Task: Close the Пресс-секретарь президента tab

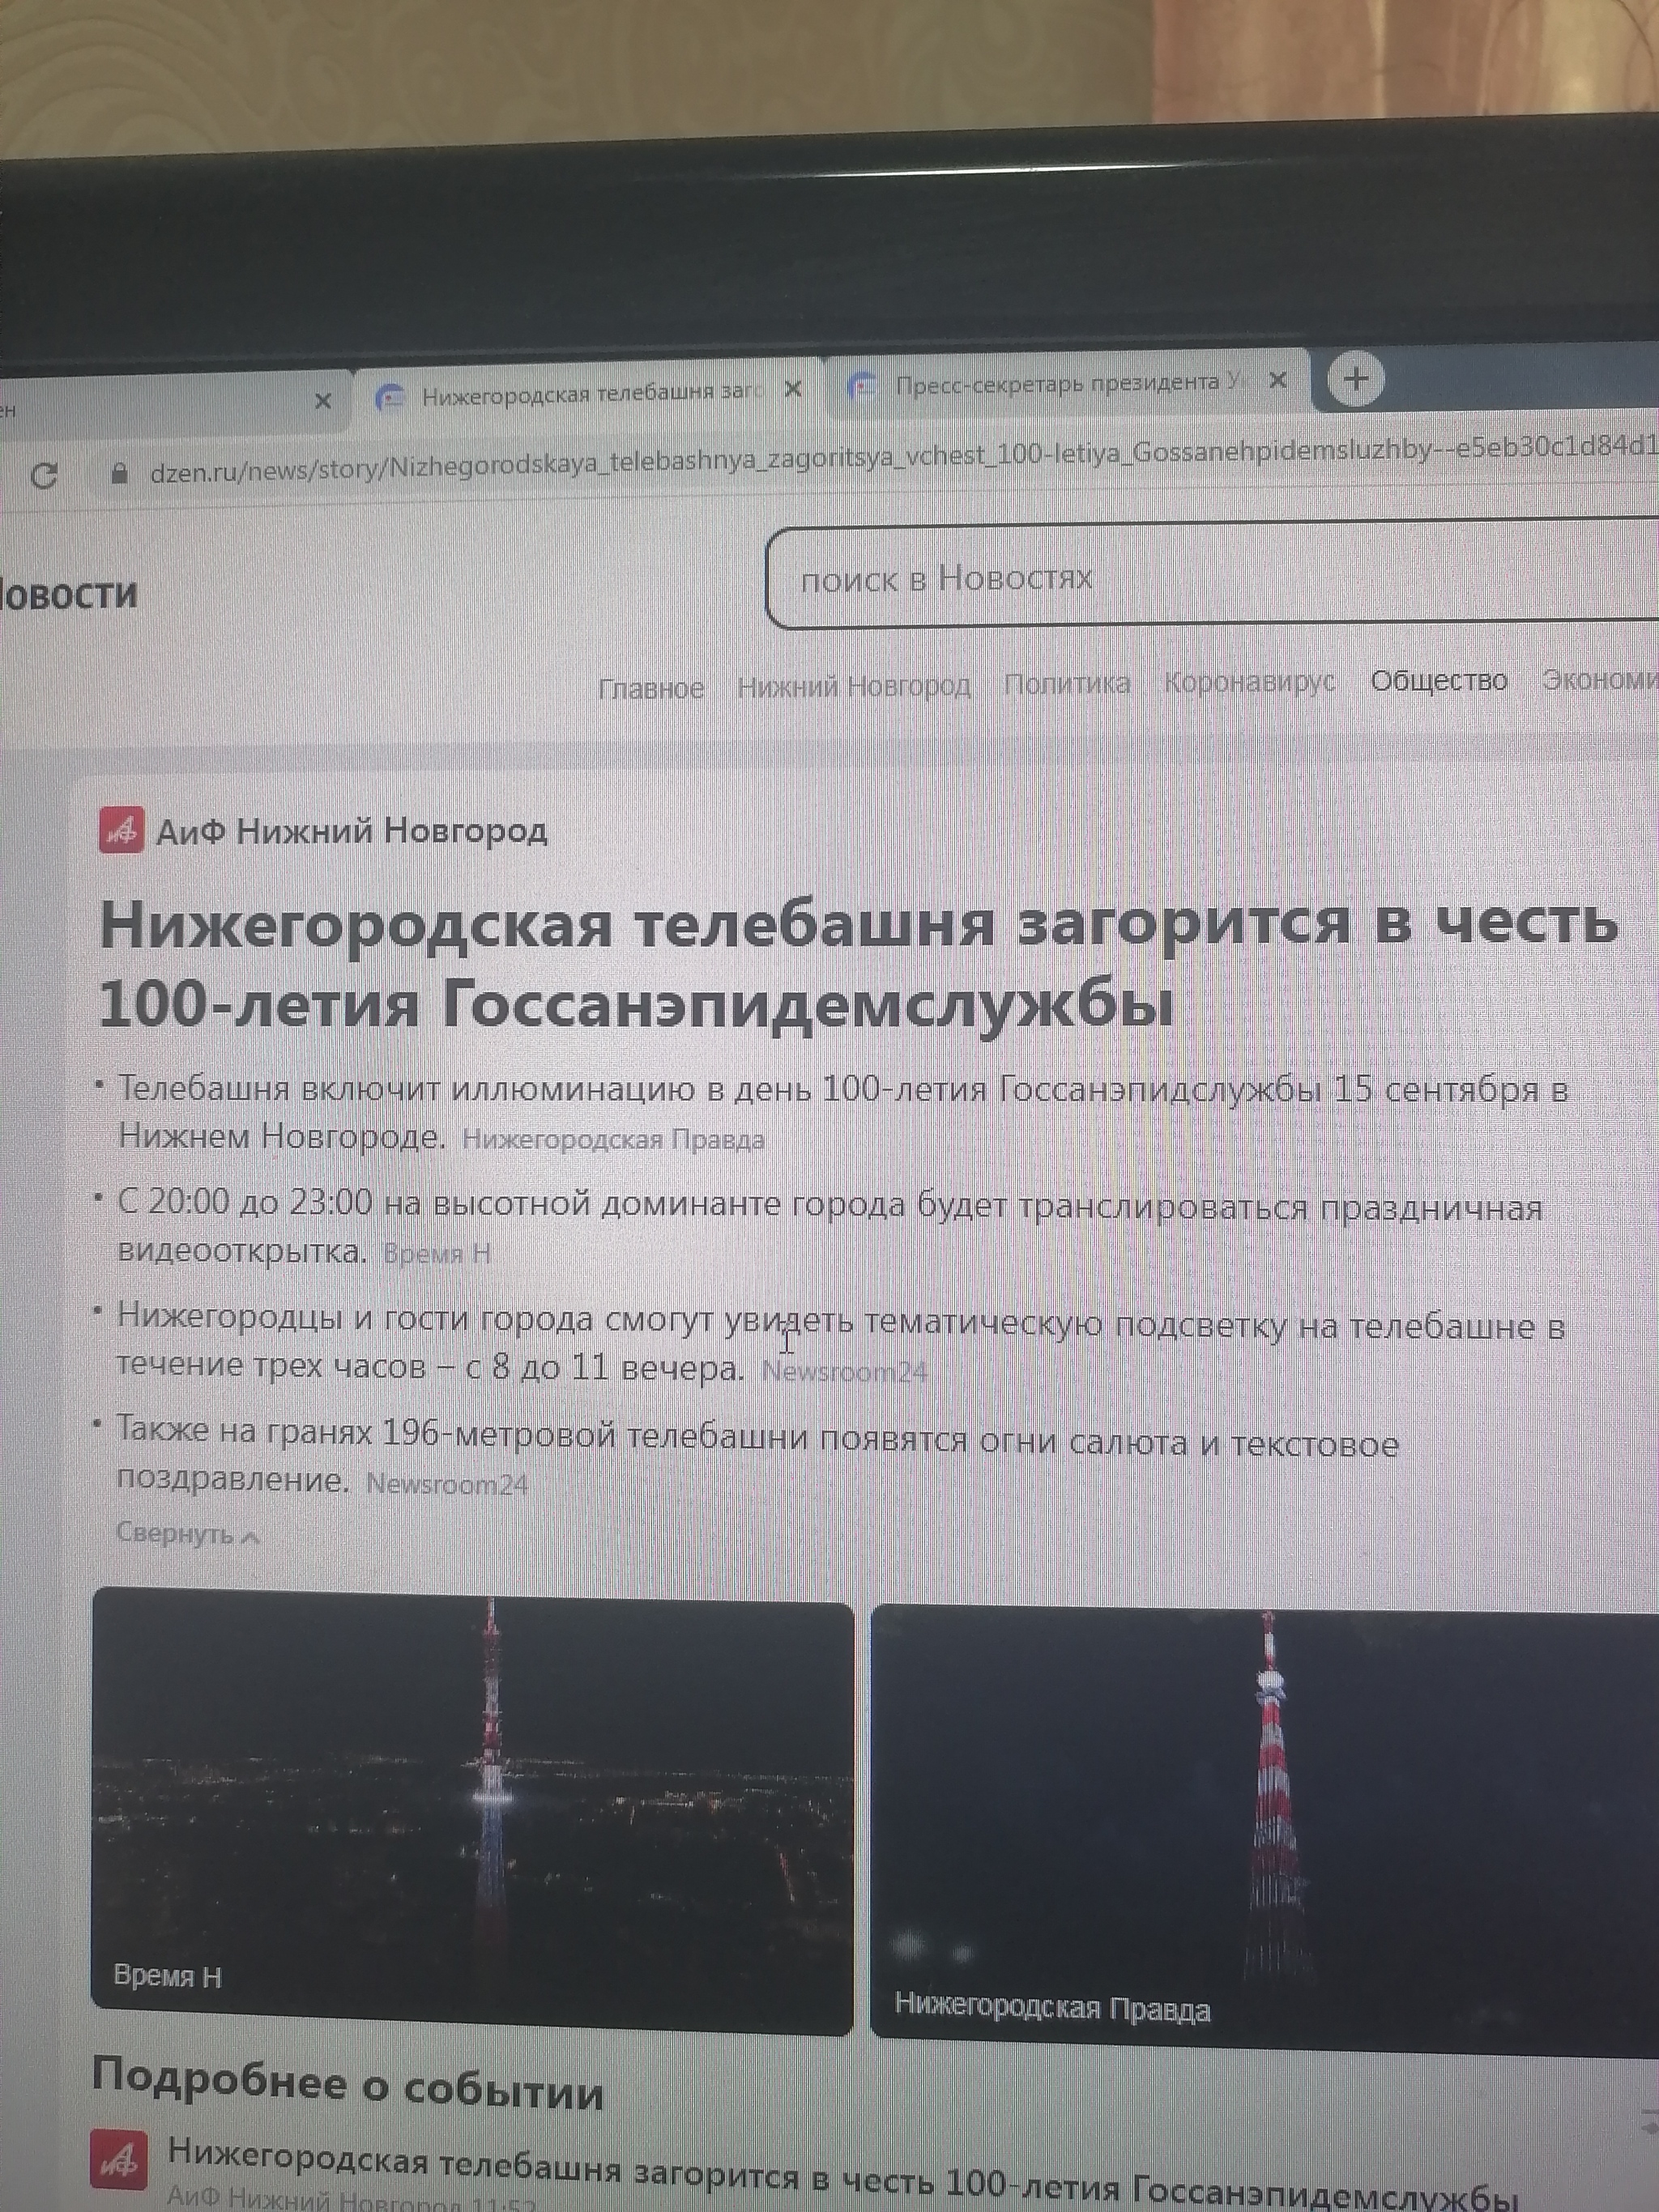Action: point(1277,380)
